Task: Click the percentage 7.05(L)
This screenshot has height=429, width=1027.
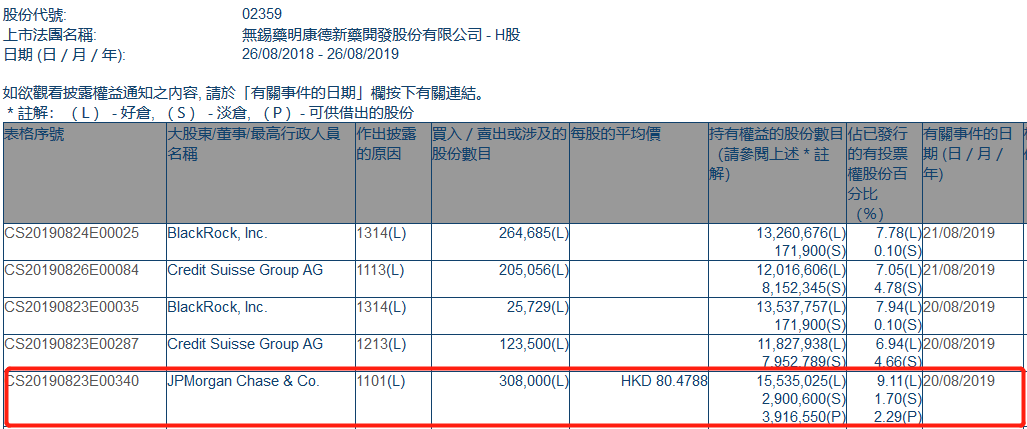Action: [x=900, y=270]
